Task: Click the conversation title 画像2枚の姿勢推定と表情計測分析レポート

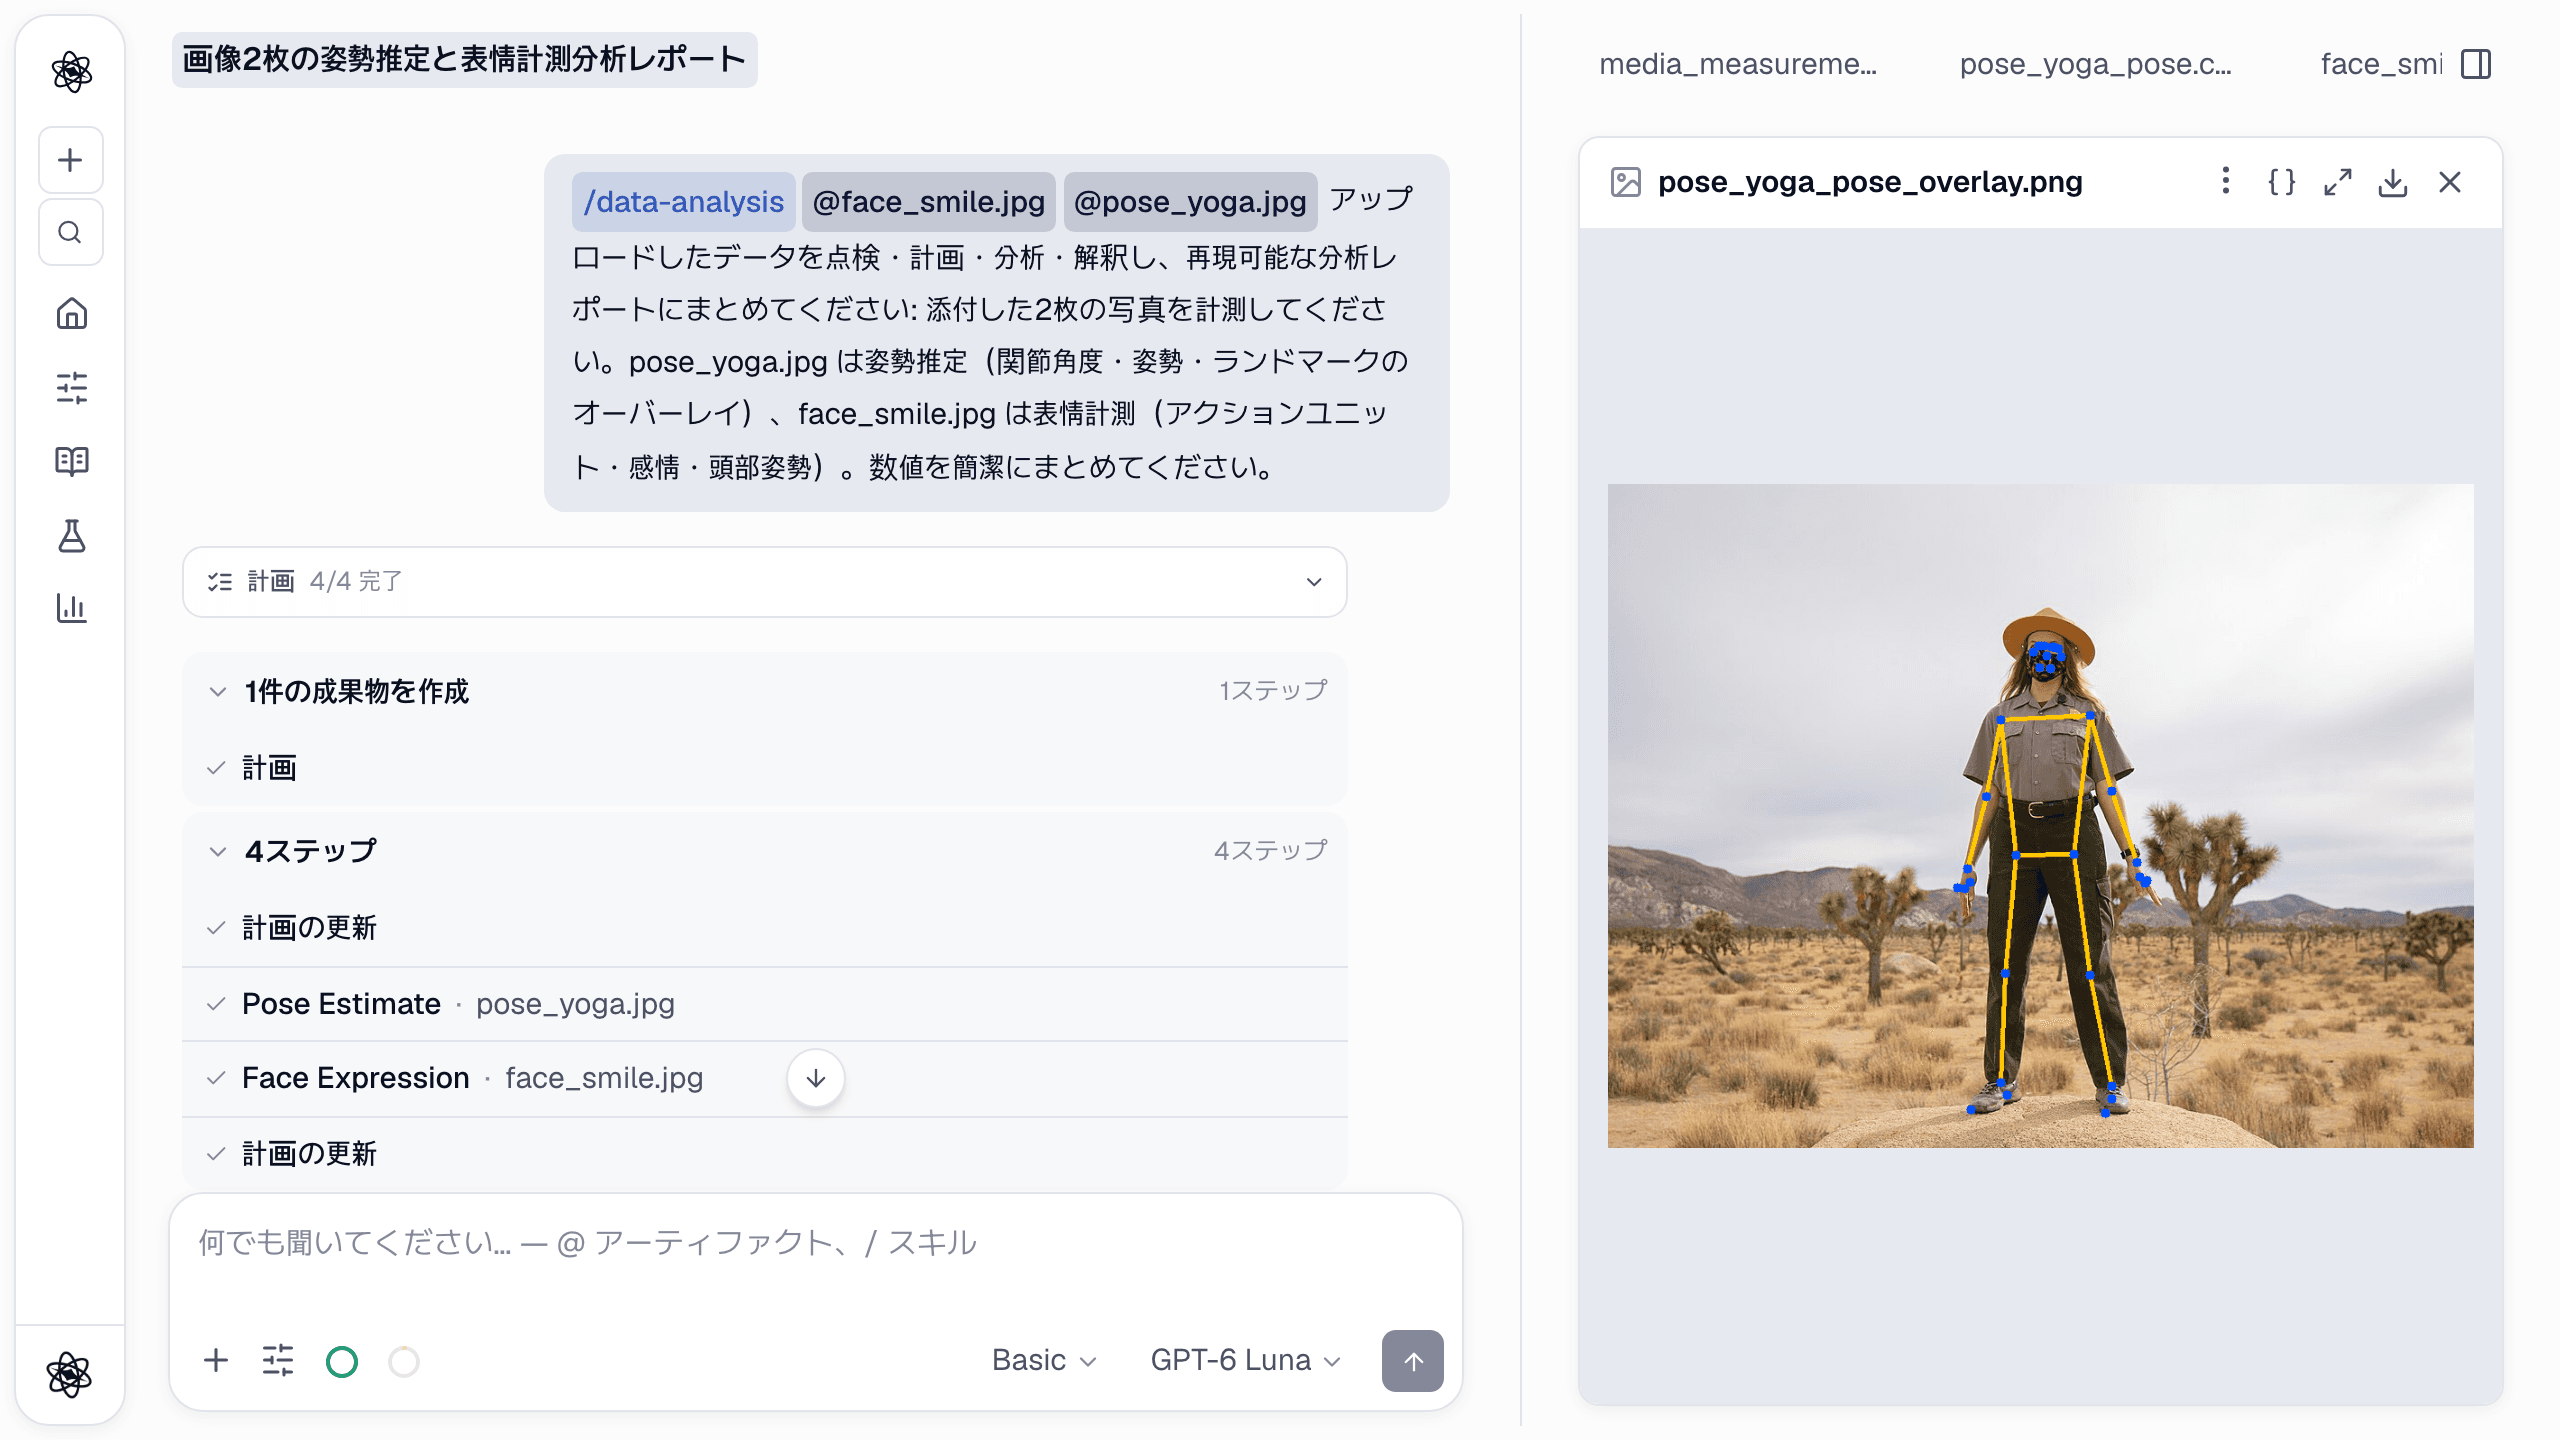Action: coord(464,60)
